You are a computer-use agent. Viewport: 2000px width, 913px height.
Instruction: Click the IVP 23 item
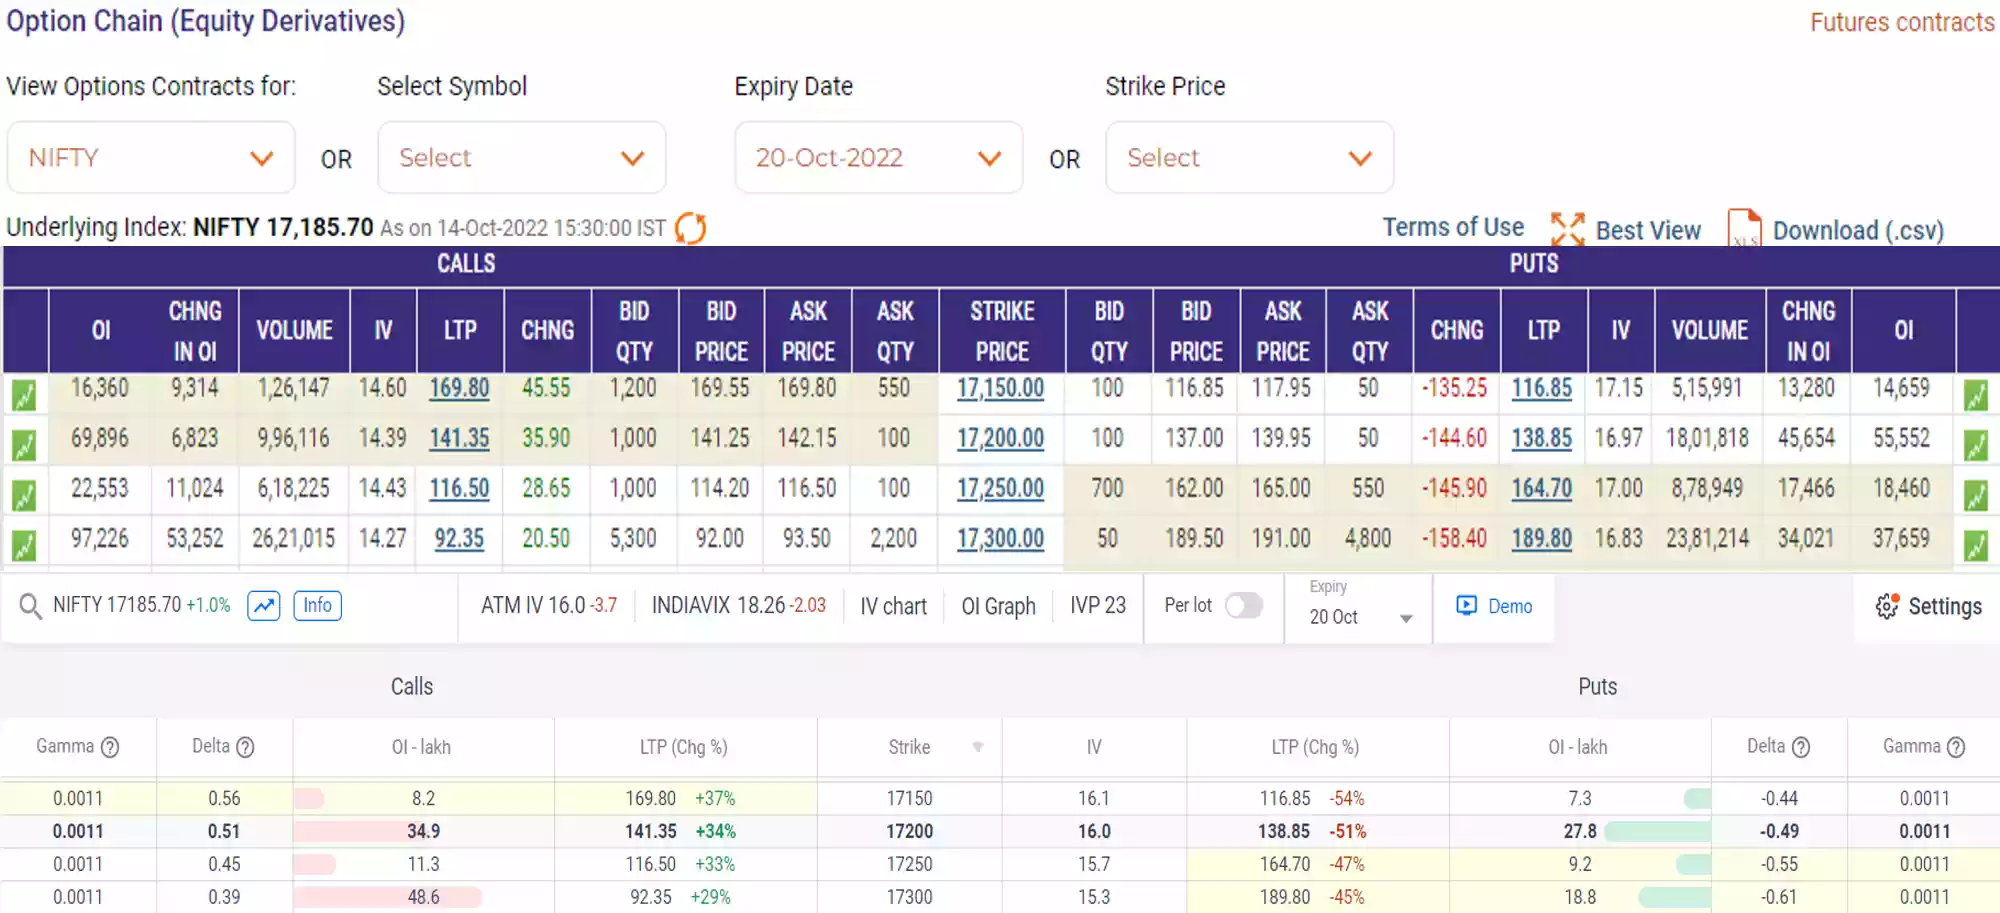tap(1098, 605)
